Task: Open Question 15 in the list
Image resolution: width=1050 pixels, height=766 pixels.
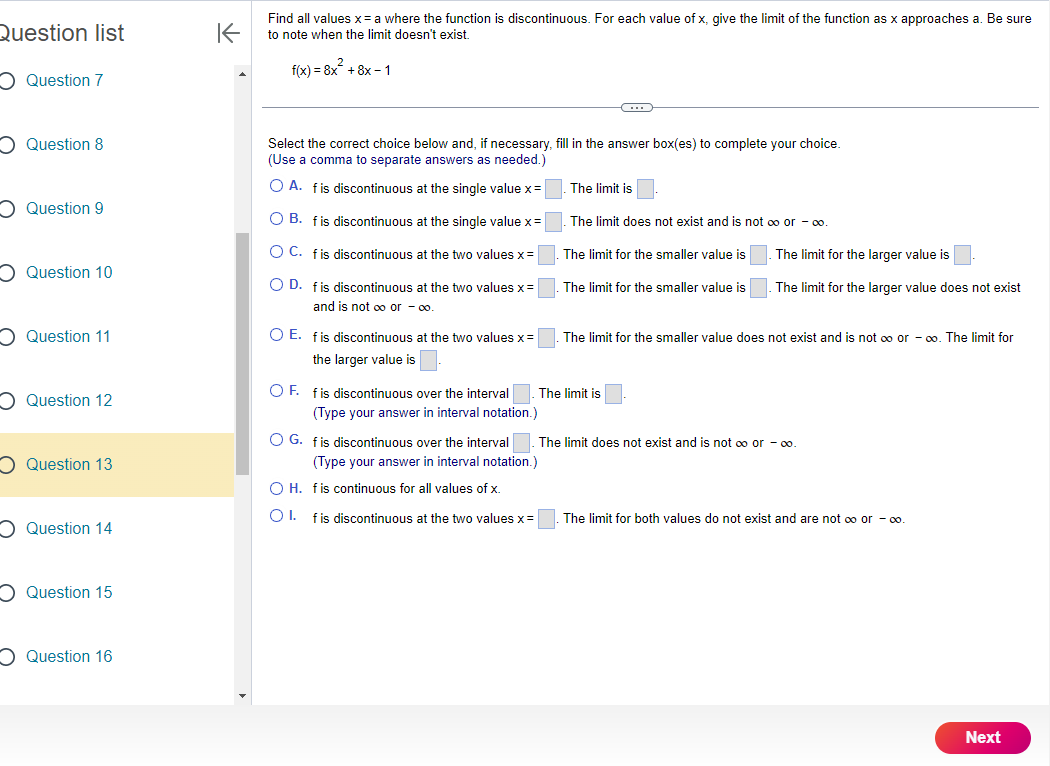Action: tap(69, 593)
